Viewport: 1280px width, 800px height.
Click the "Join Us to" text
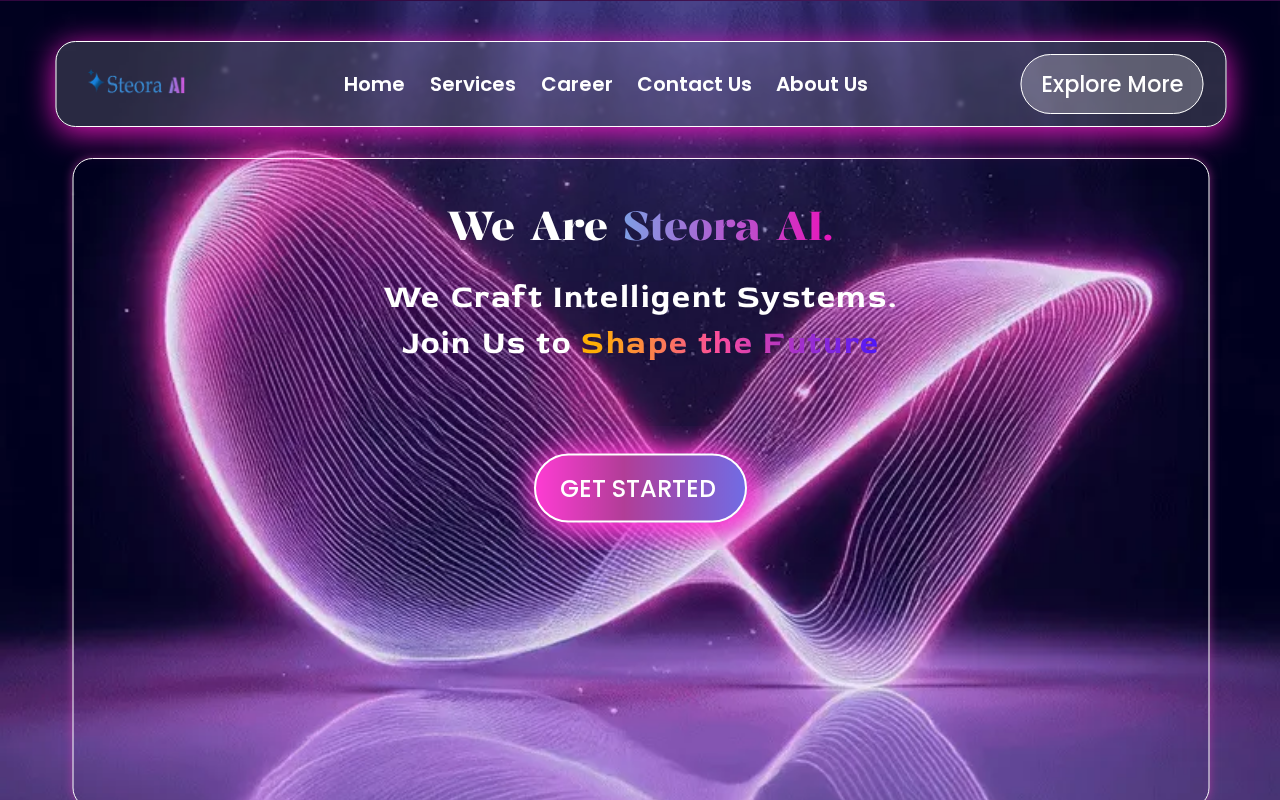click(x=486, y=343)
